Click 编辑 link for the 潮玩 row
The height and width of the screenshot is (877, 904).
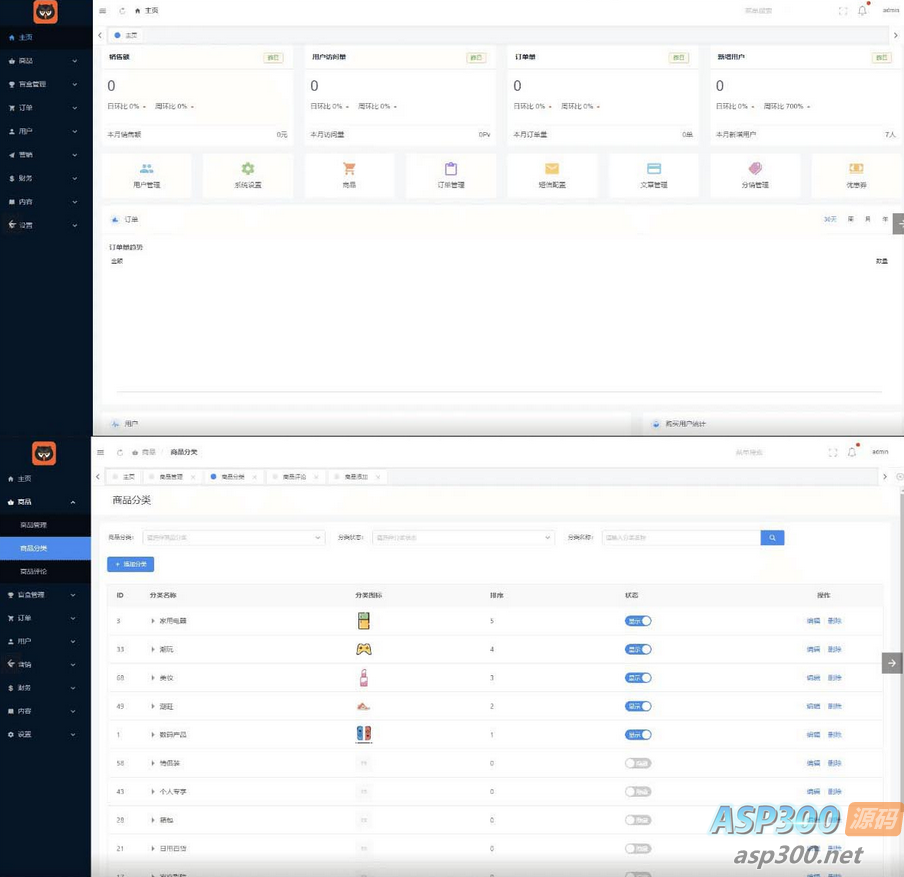(x=813, y=650)
